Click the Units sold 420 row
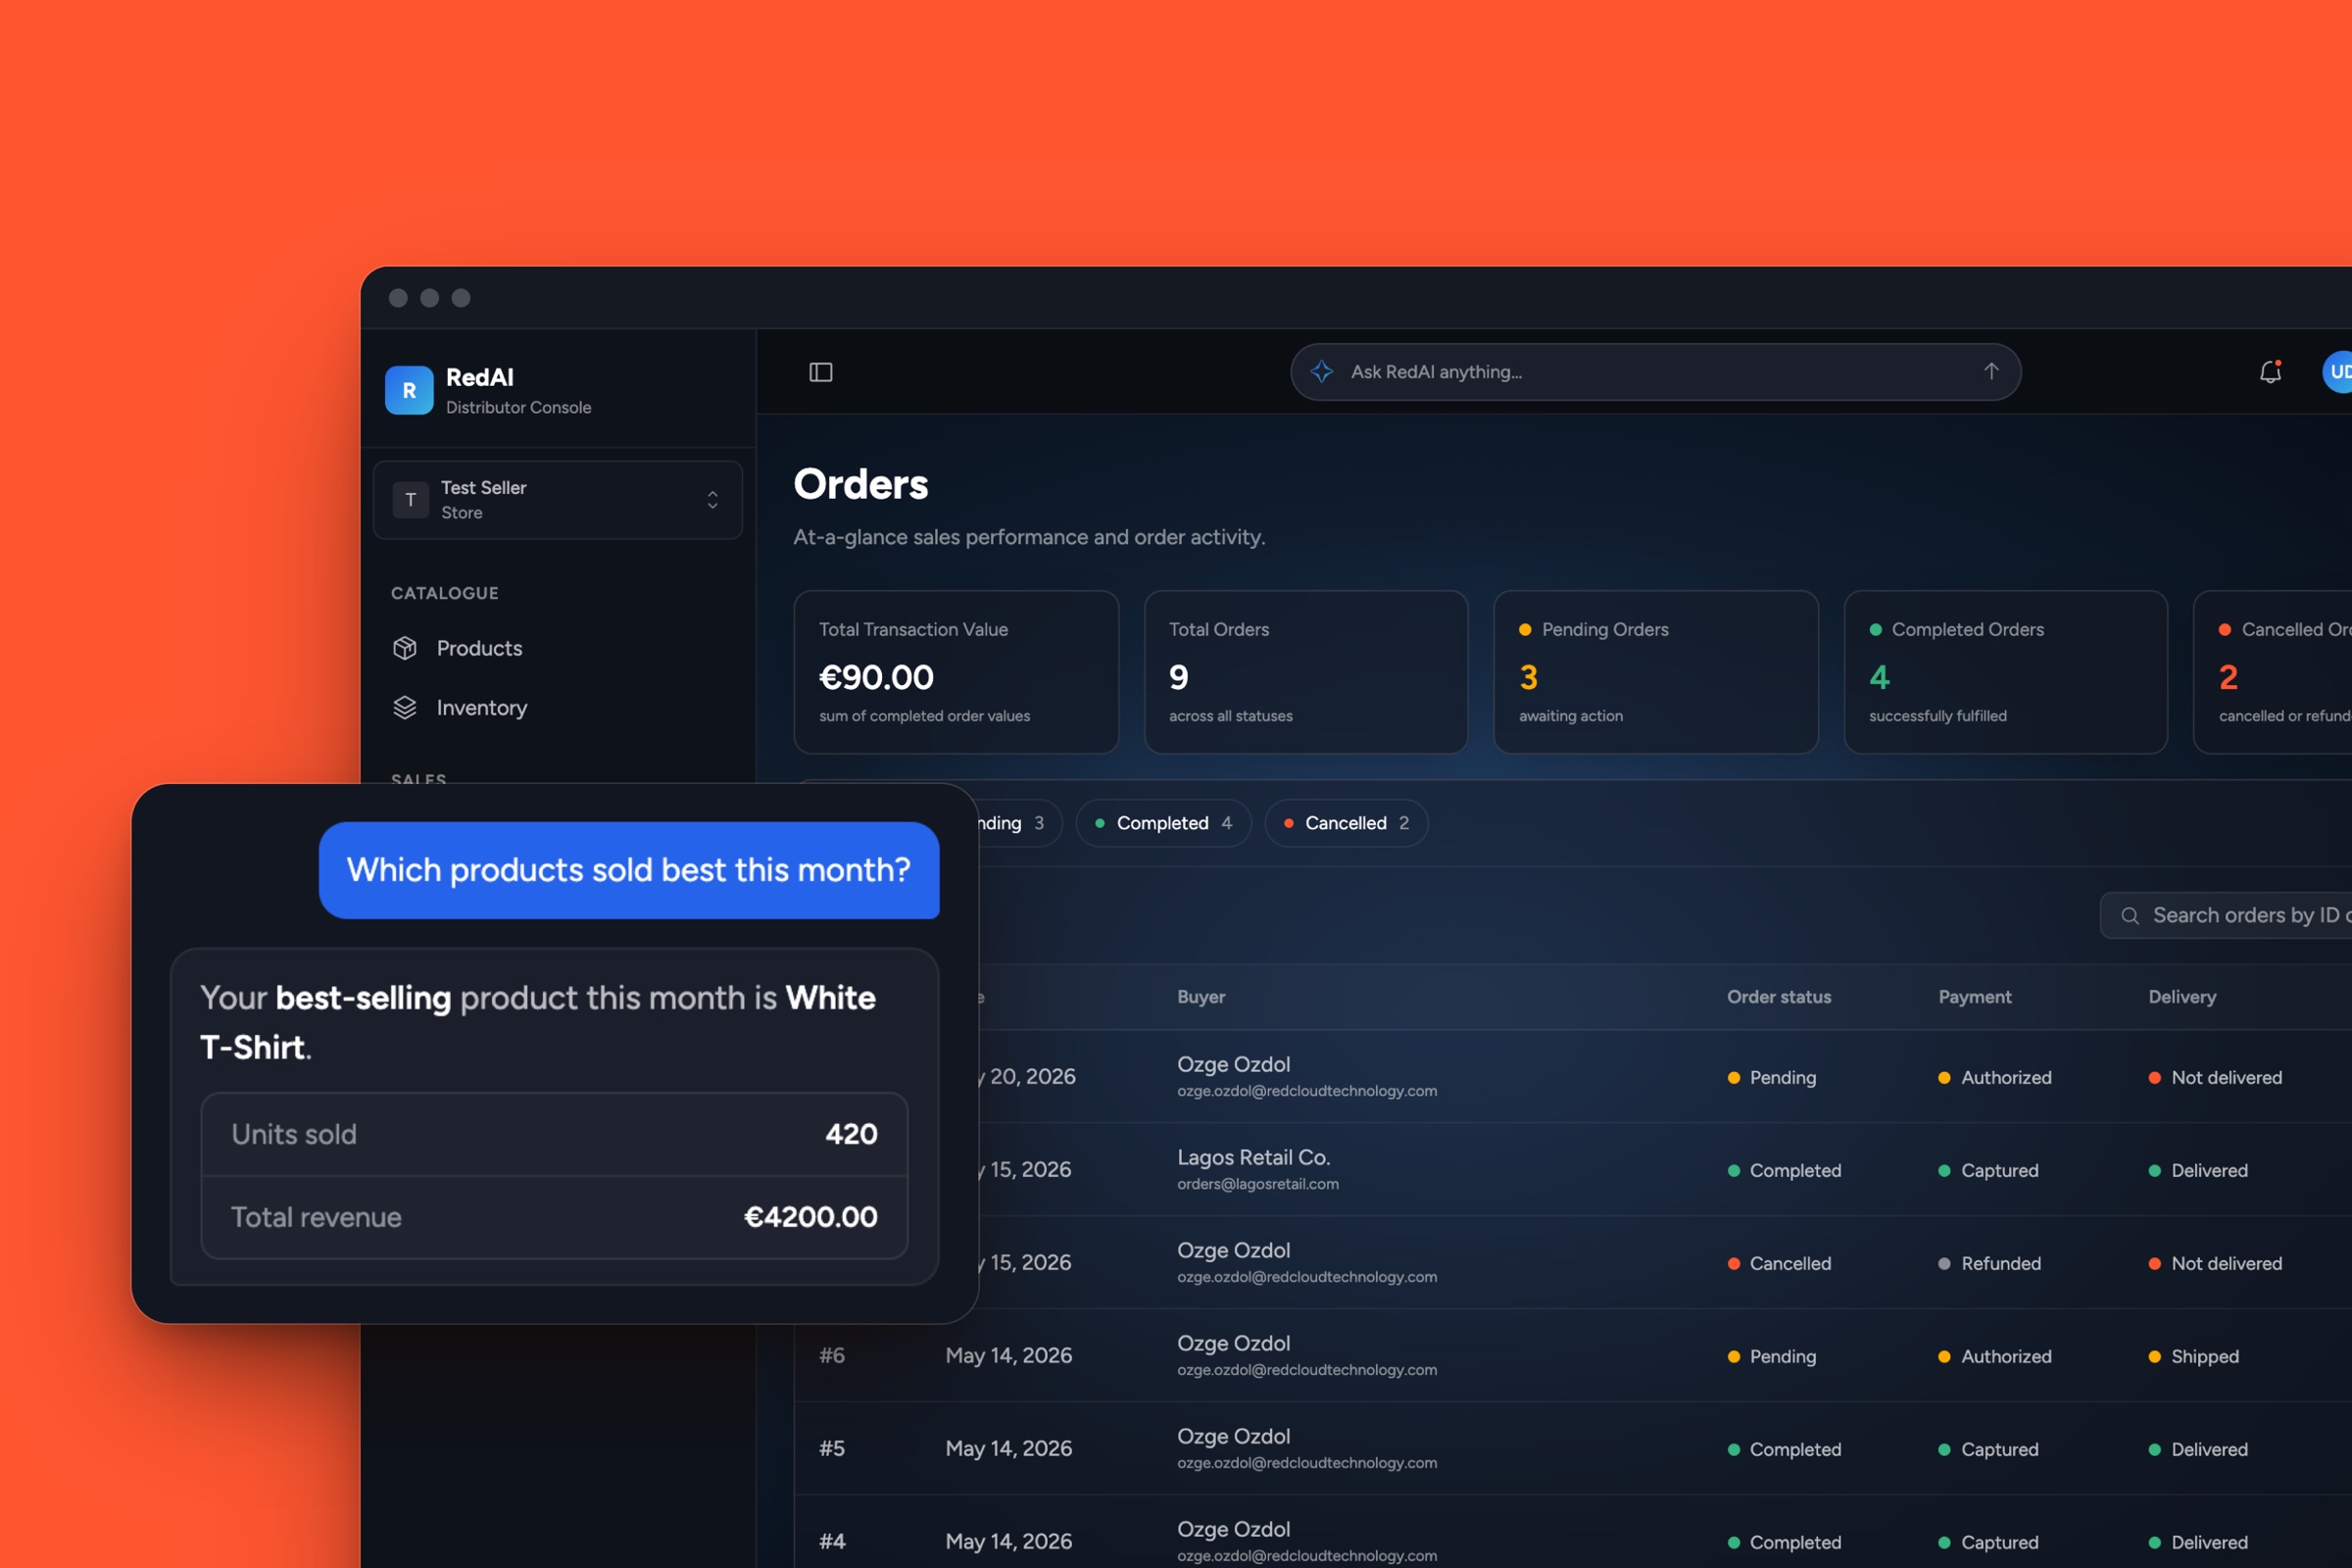 click(554, 1134)
